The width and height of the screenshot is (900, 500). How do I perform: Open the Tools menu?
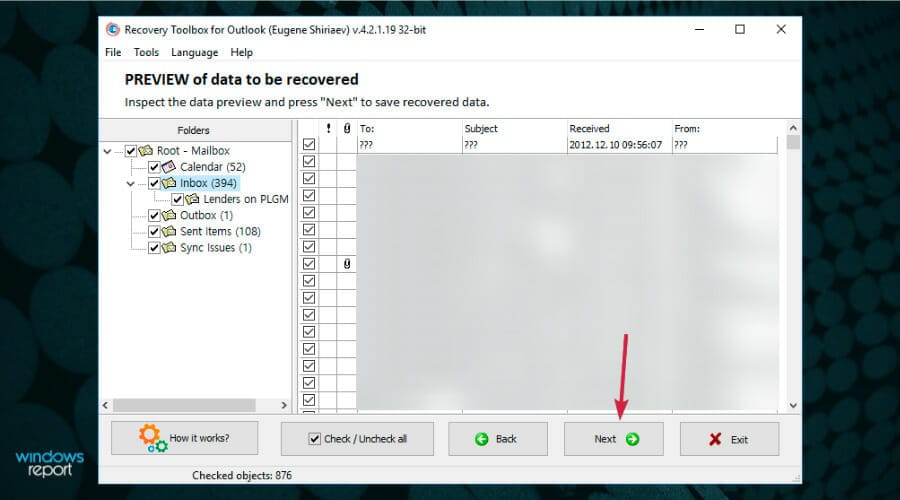click(x=146, y=52)
